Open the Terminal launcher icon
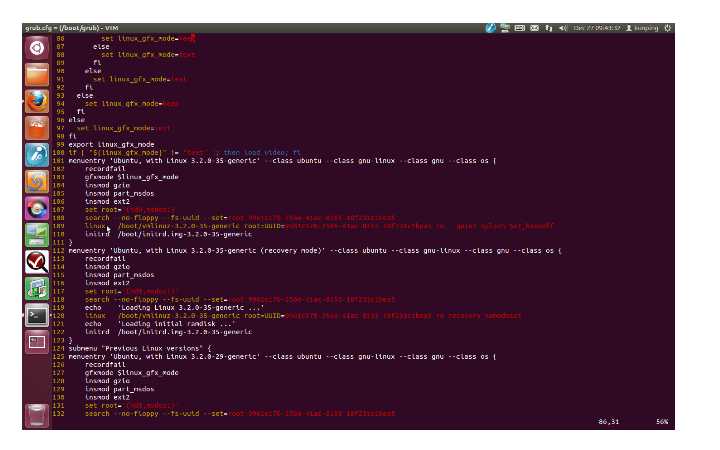 tap(37, 315)
